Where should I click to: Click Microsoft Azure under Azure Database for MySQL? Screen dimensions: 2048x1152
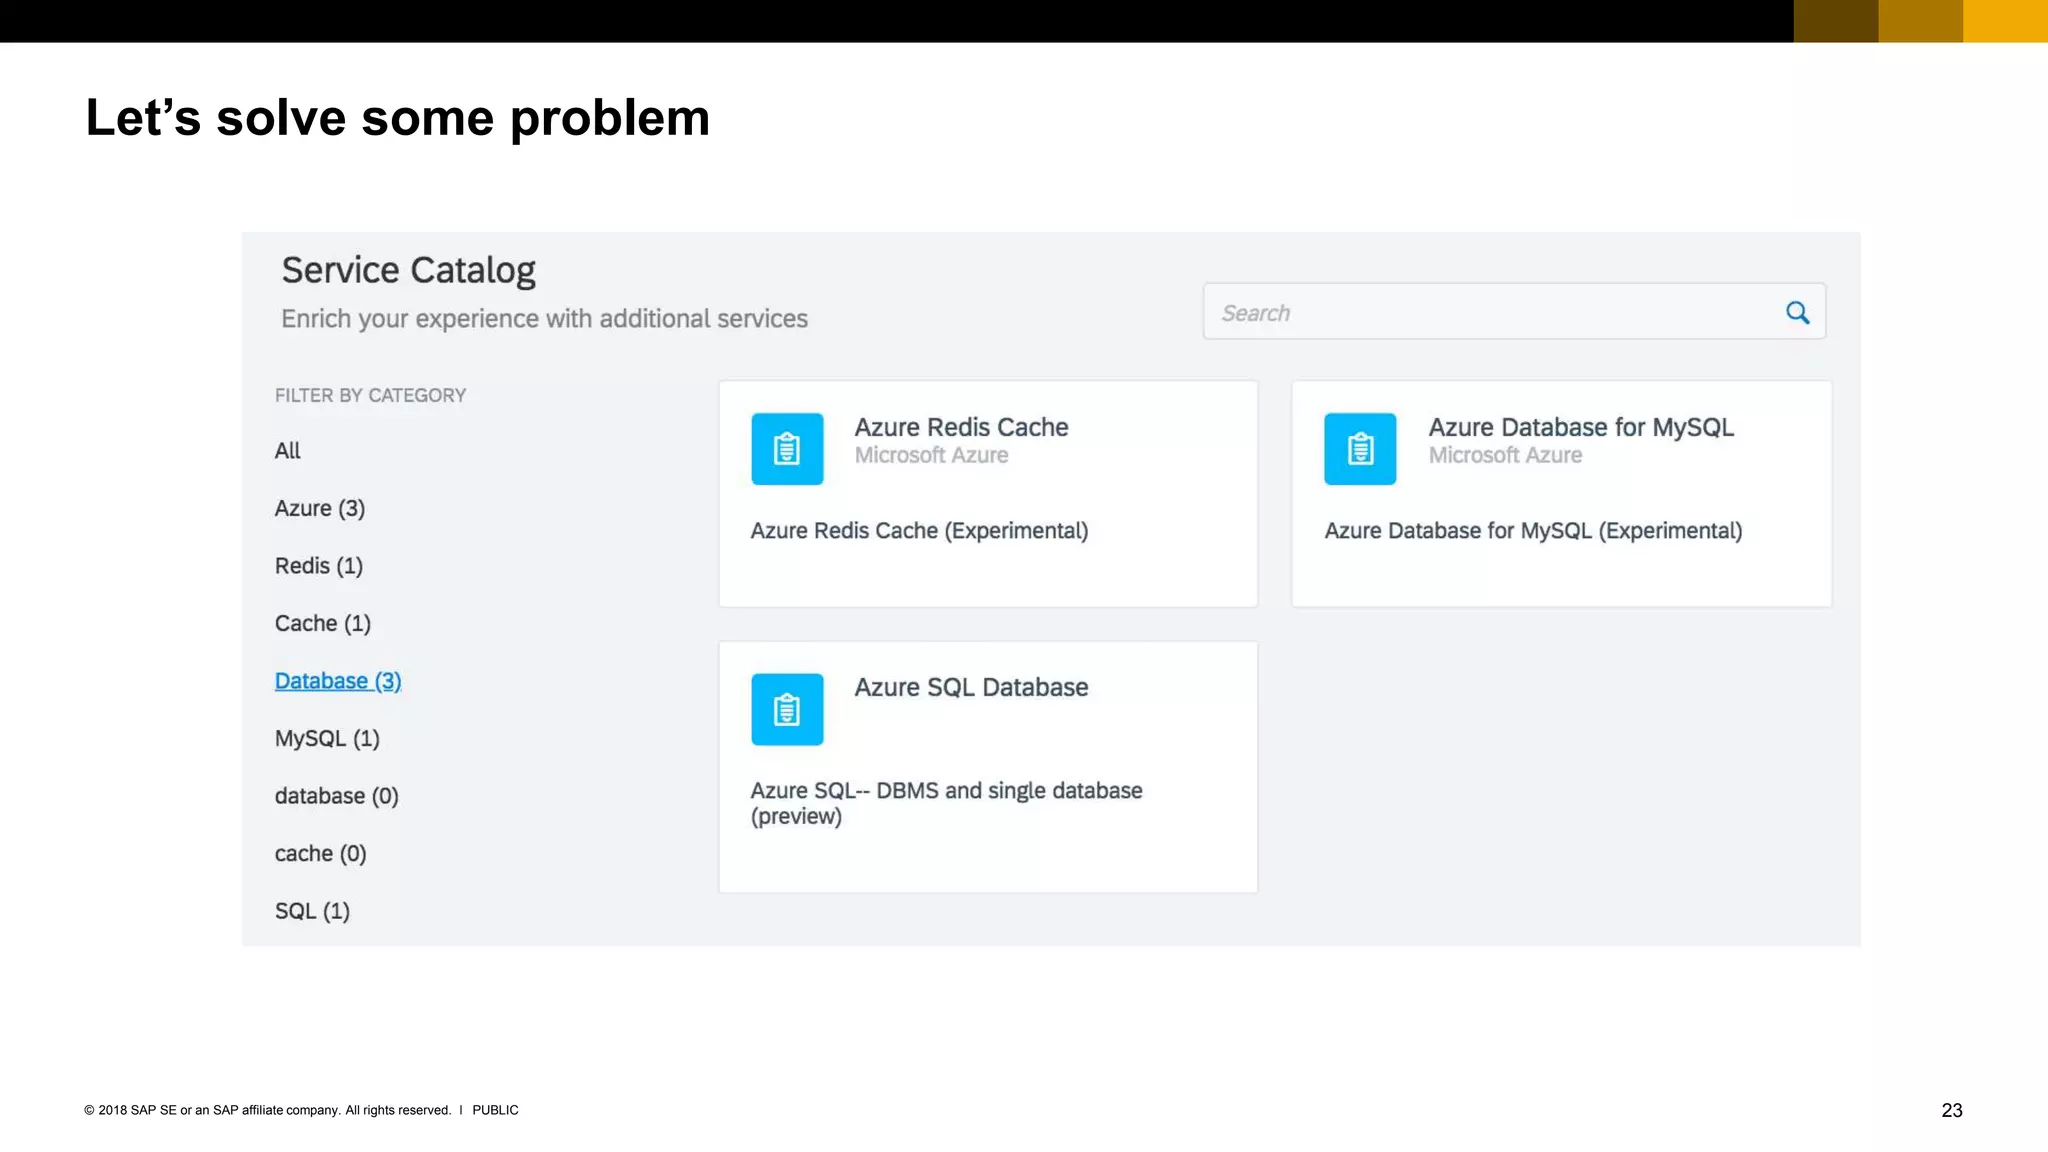tap(1505, 455)
